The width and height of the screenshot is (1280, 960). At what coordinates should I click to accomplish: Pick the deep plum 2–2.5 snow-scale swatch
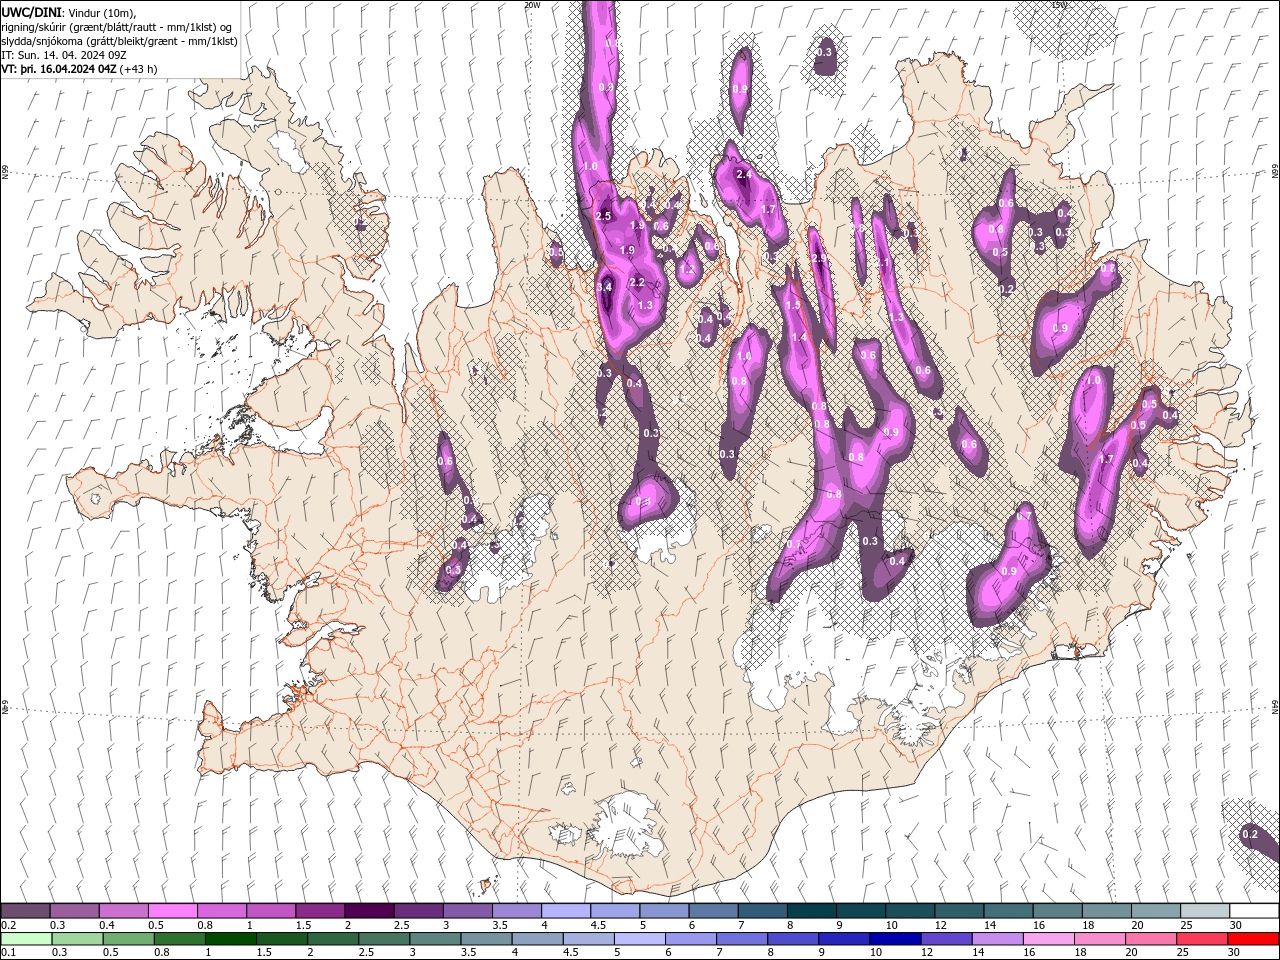(x=369, y=911)
